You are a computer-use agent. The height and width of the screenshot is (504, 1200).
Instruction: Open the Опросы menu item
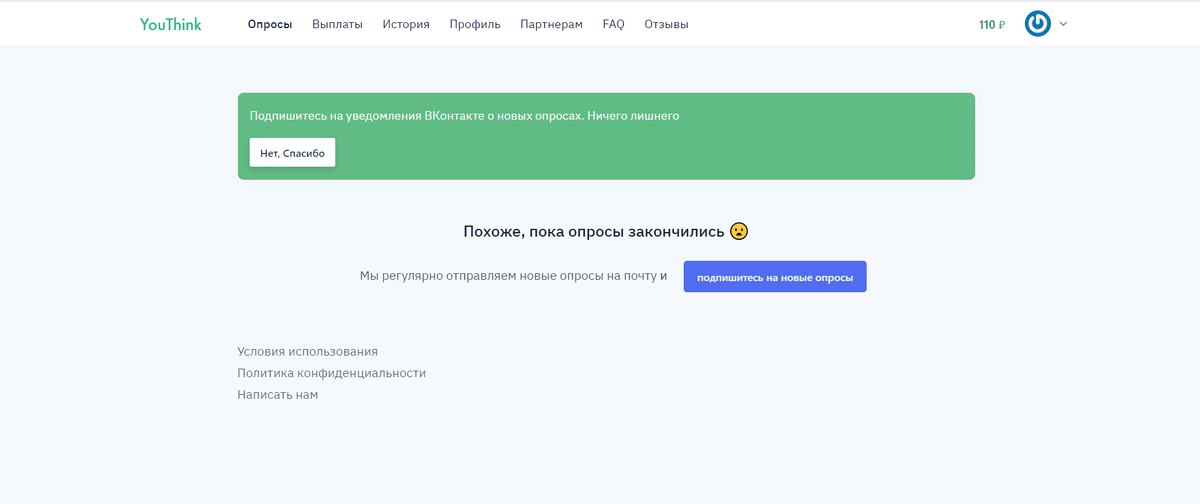(270, 24)
